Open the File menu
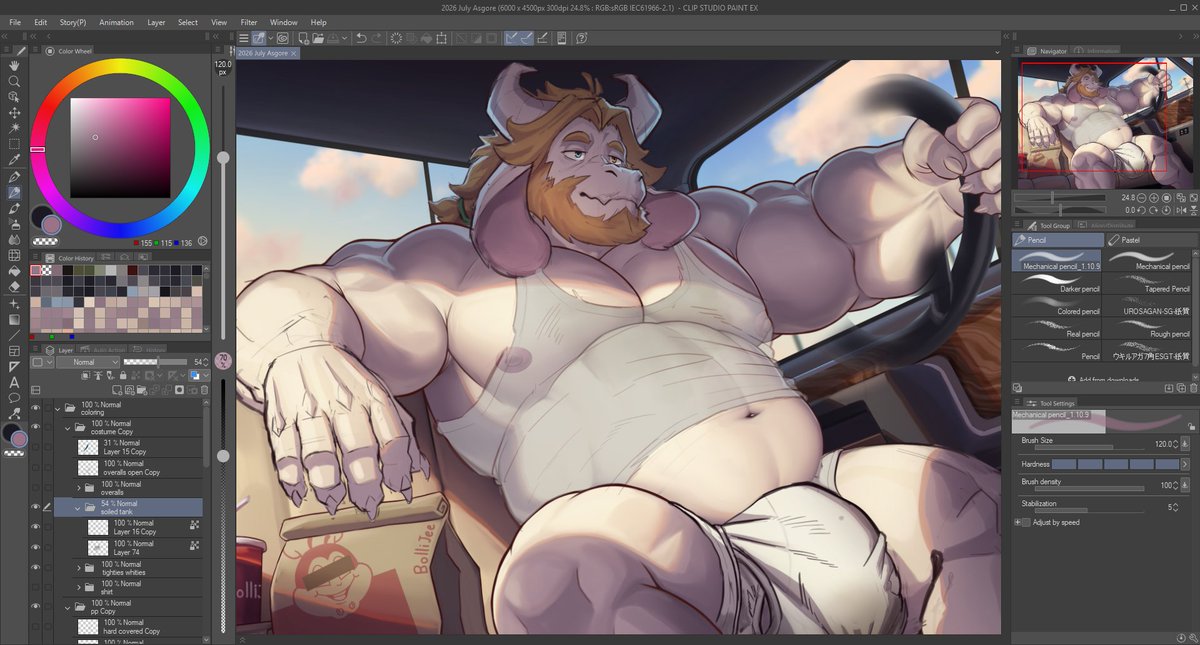Screen dimensions: 1200x645 click(15, 22)
